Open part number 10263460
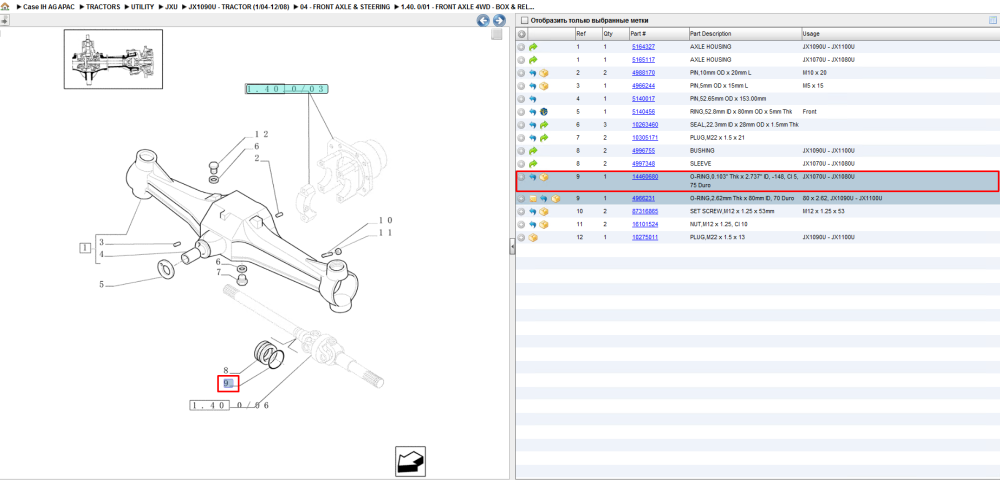This screenshot has width=1000, height=480. tap(645, 124)
